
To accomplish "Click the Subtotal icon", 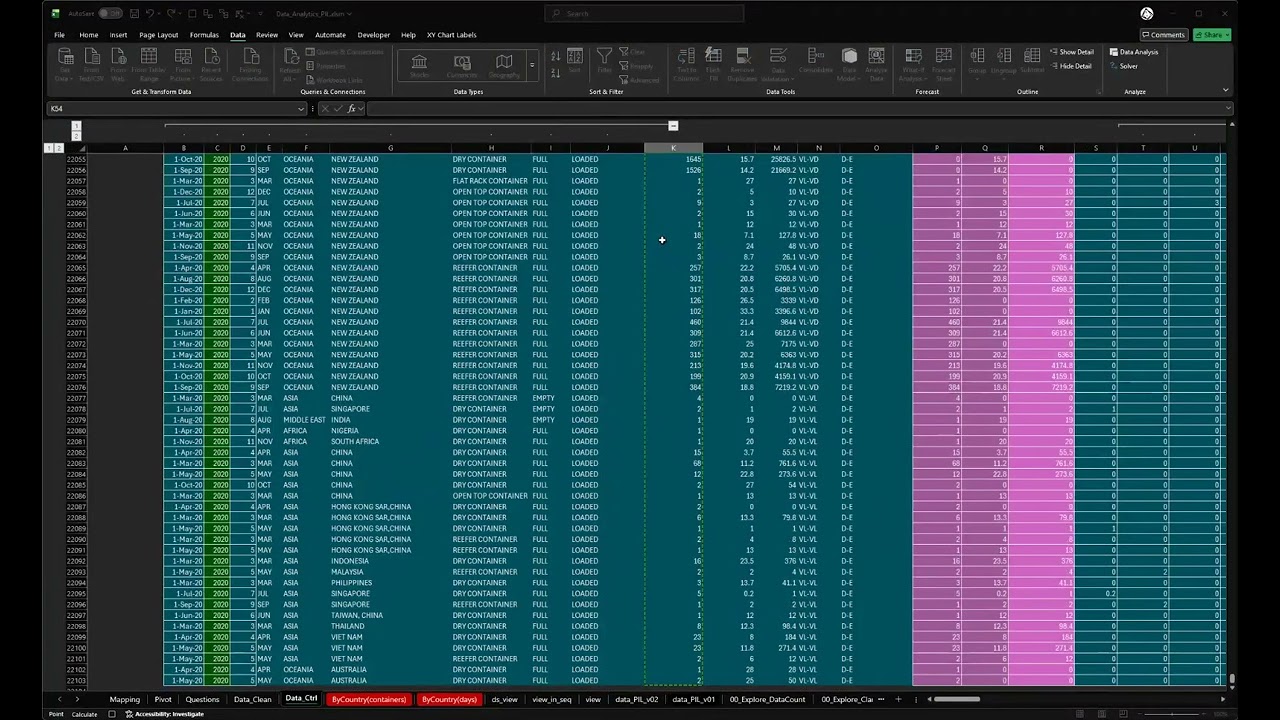I will click(1032, 60).
